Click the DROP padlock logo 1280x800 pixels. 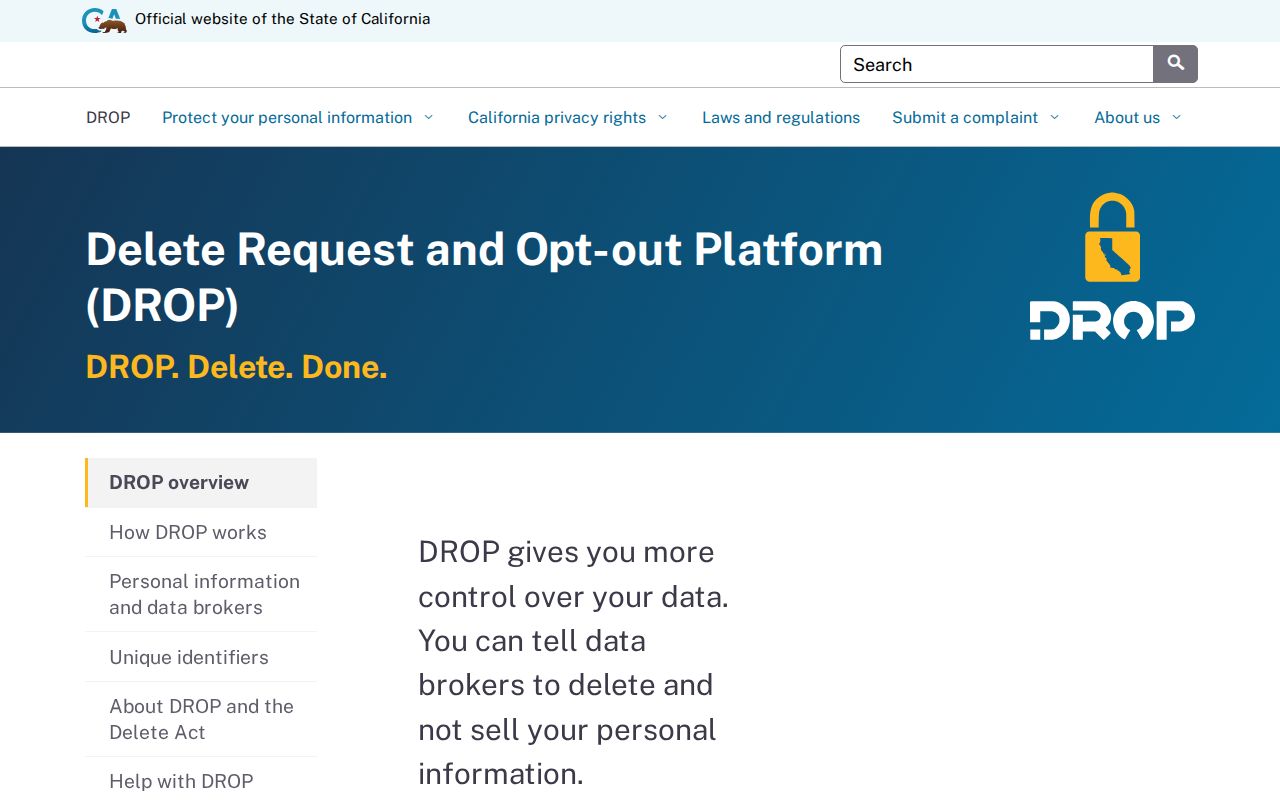[x=1112, y=266]
